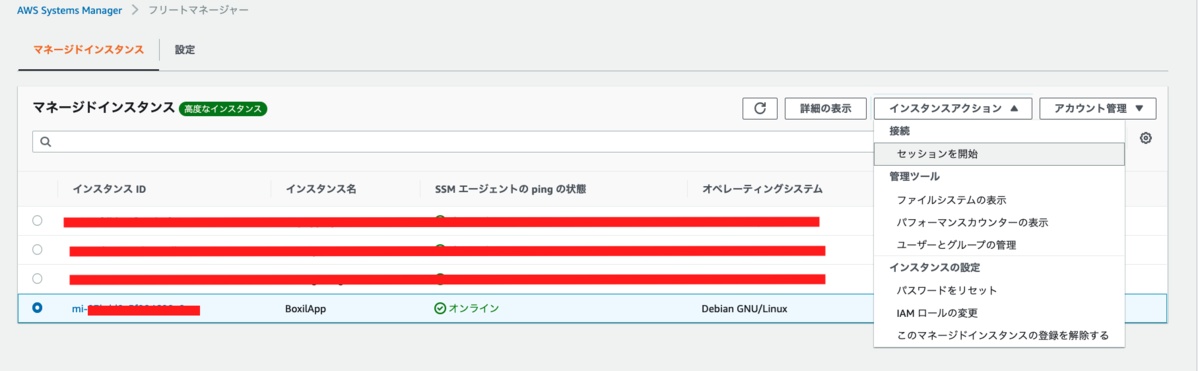This screenshot has height=371, width=1200.
Task: Select the BoxilApp instance radio button
Action: [37, 308]
